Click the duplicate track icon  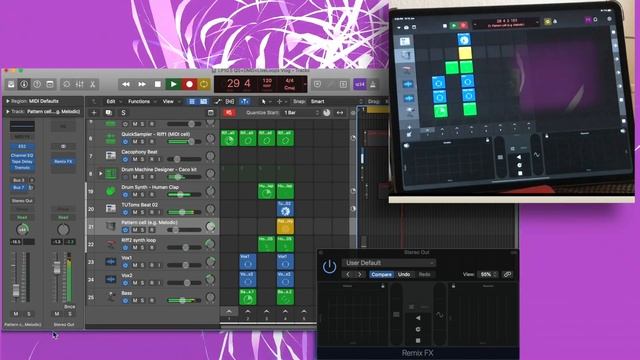click(x=109, y=113)
